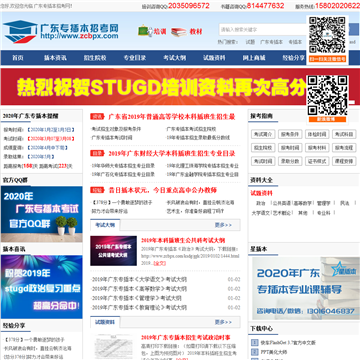The image size is (360, 360).
Task: Open the 2019年广东专插本公共课考试大纲 thumbnail
Action: click(113, 251)
